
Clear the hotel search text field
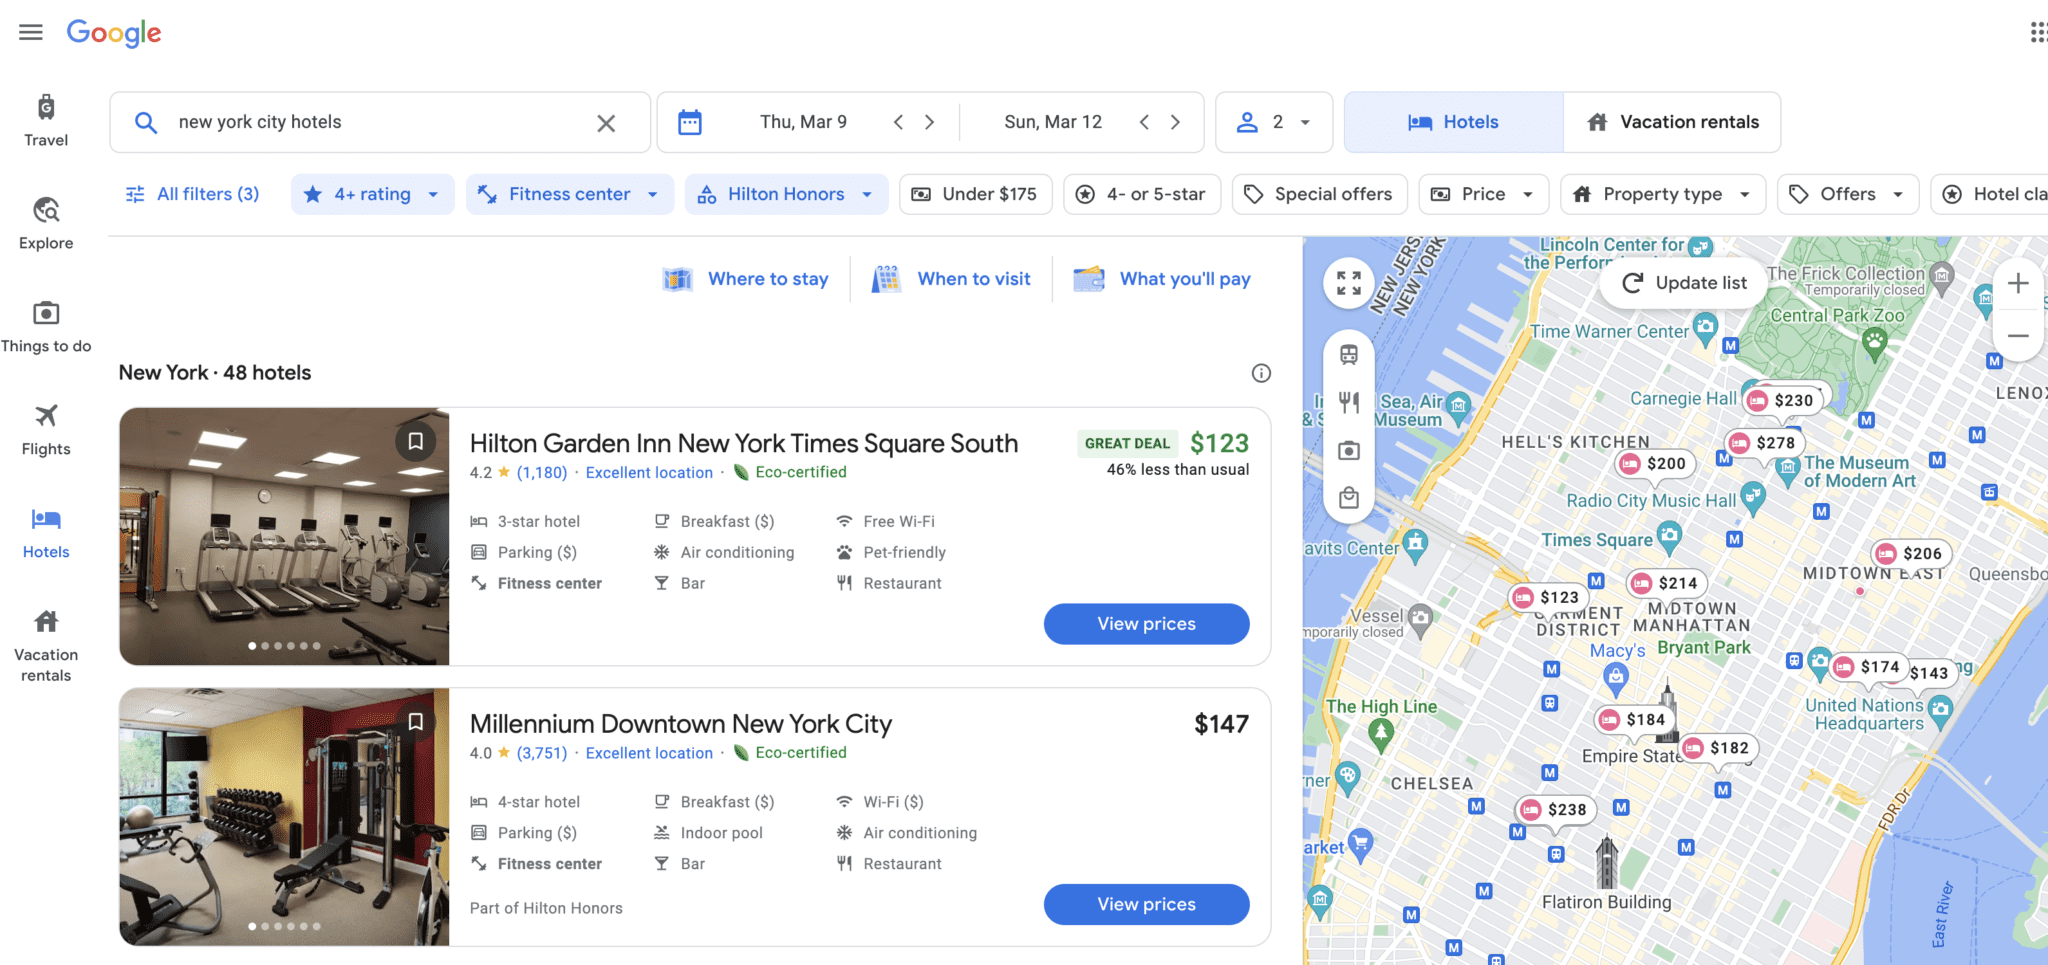pyautogui.click(x=606, y=123)
